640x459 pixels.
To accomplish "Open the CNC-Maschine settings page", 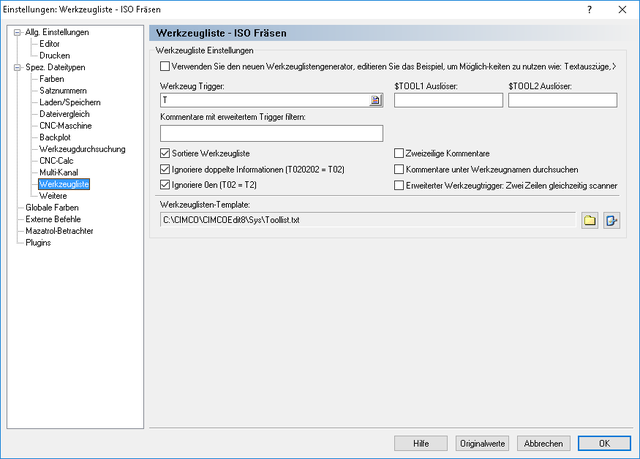I will 65,126.
